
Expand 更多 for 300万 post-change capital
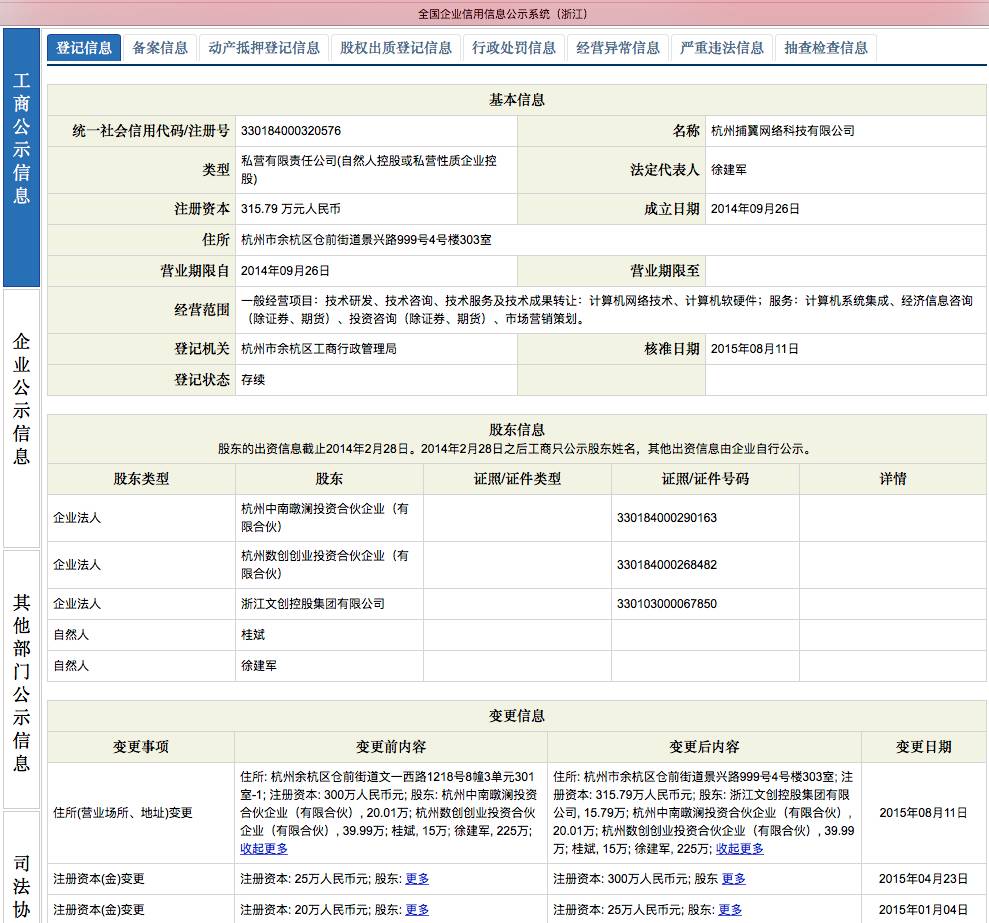734,879
